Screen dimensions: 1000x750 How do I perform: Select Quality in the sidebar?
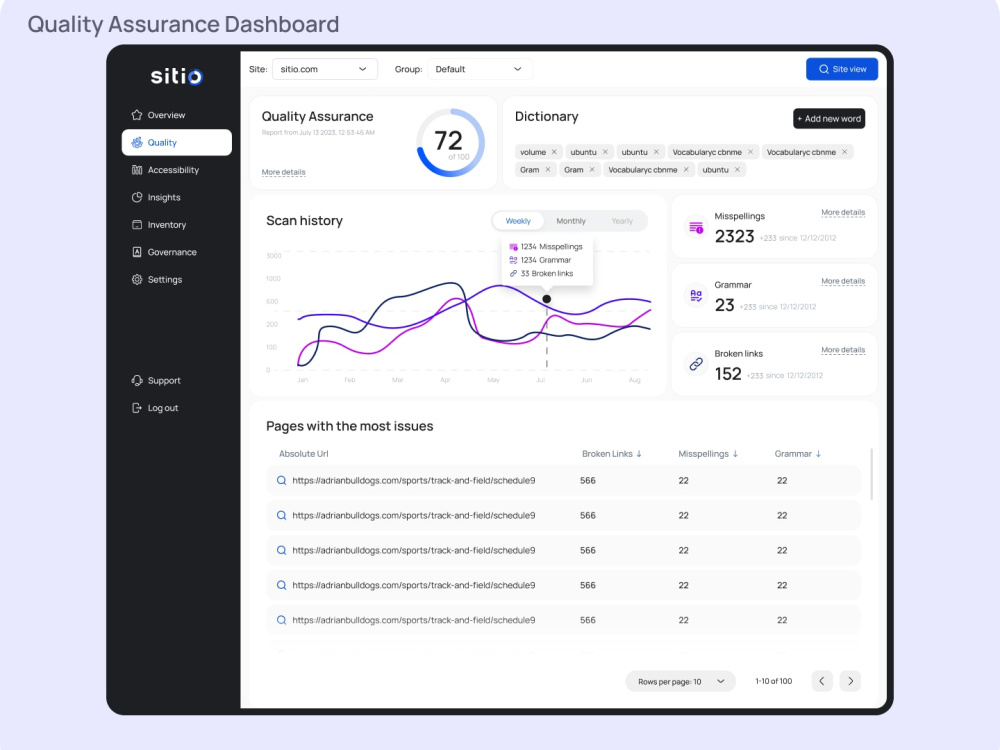177,142
